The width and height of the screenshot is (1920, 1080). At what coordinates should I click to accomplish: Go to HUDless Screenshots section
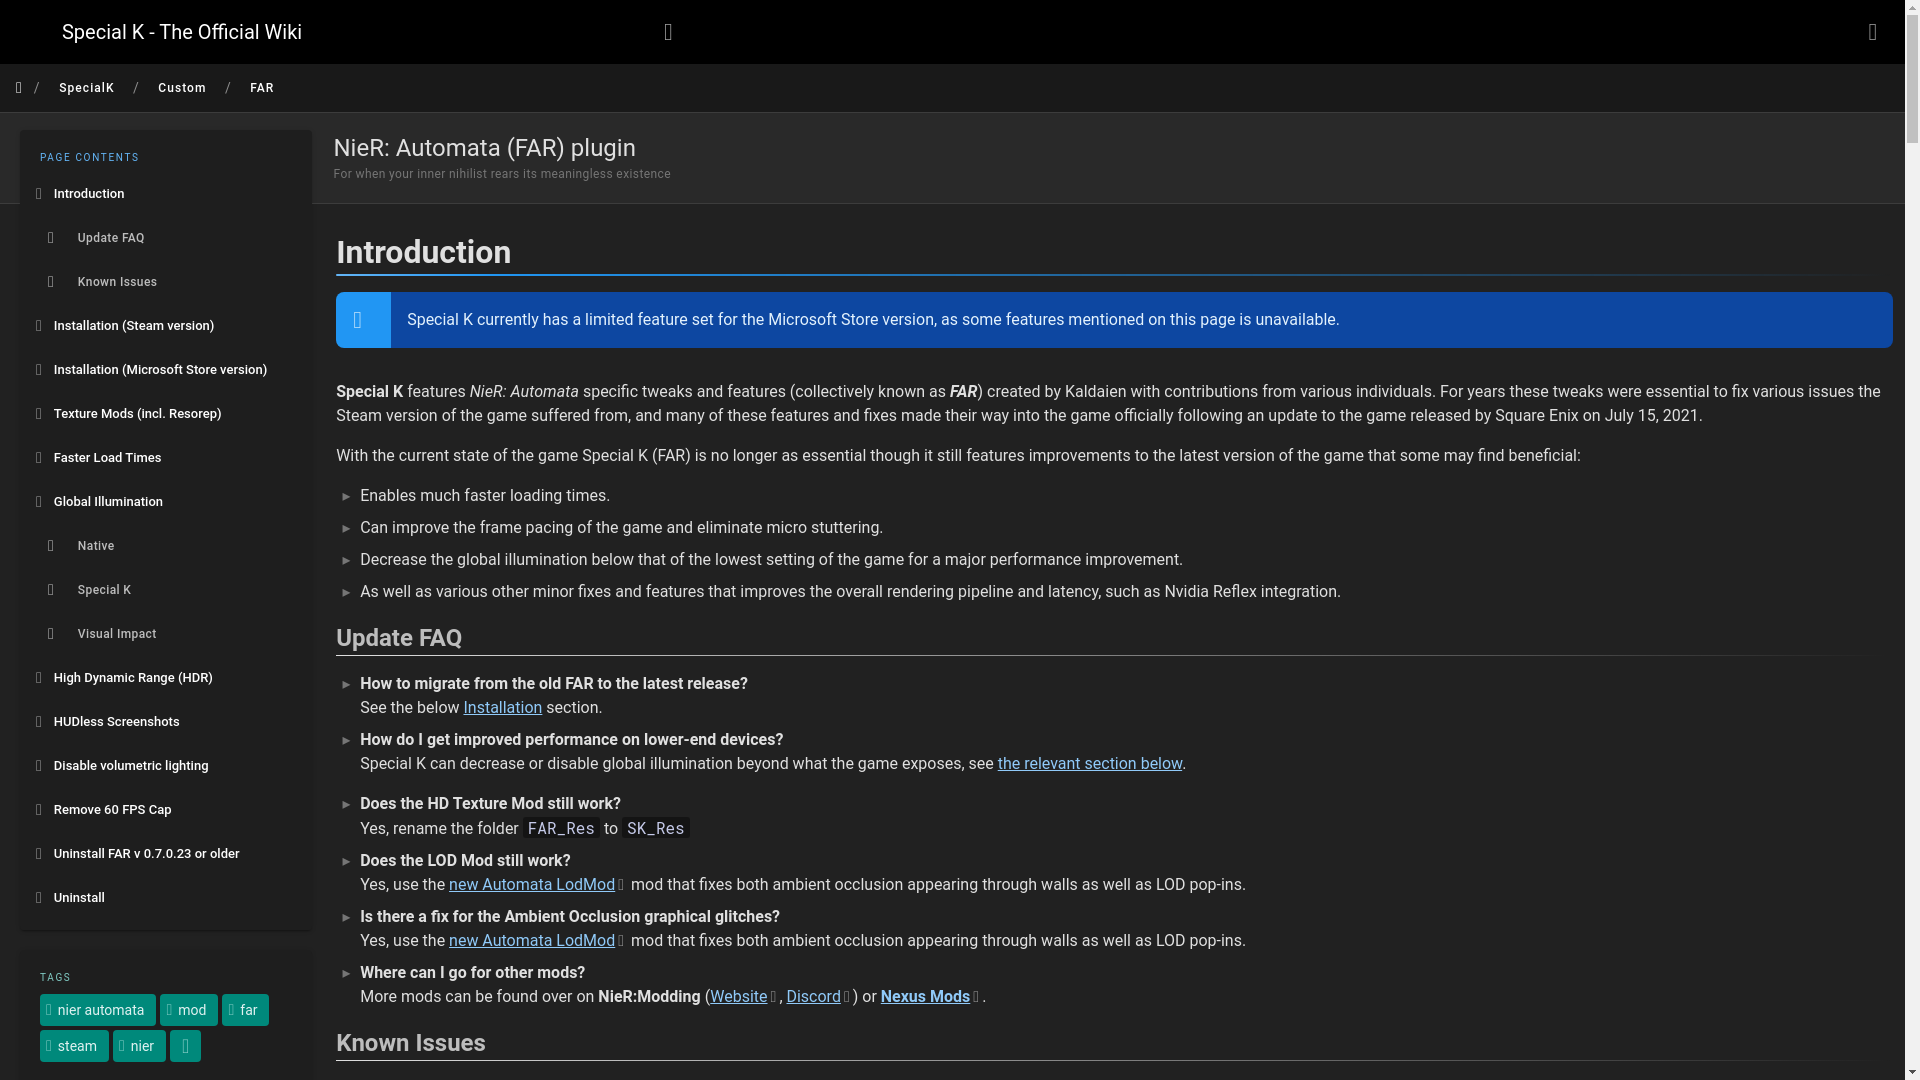(166, 722)
